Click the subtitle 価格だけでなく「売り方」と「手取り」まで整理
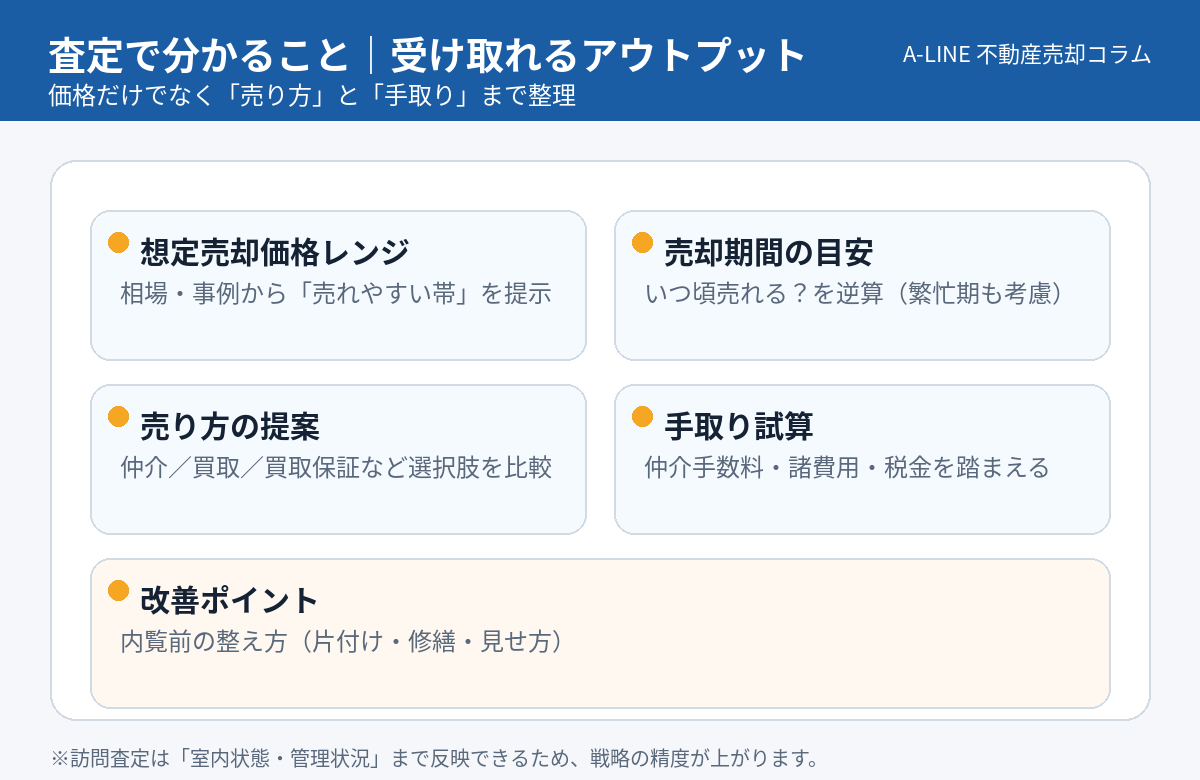 [312, 97]
